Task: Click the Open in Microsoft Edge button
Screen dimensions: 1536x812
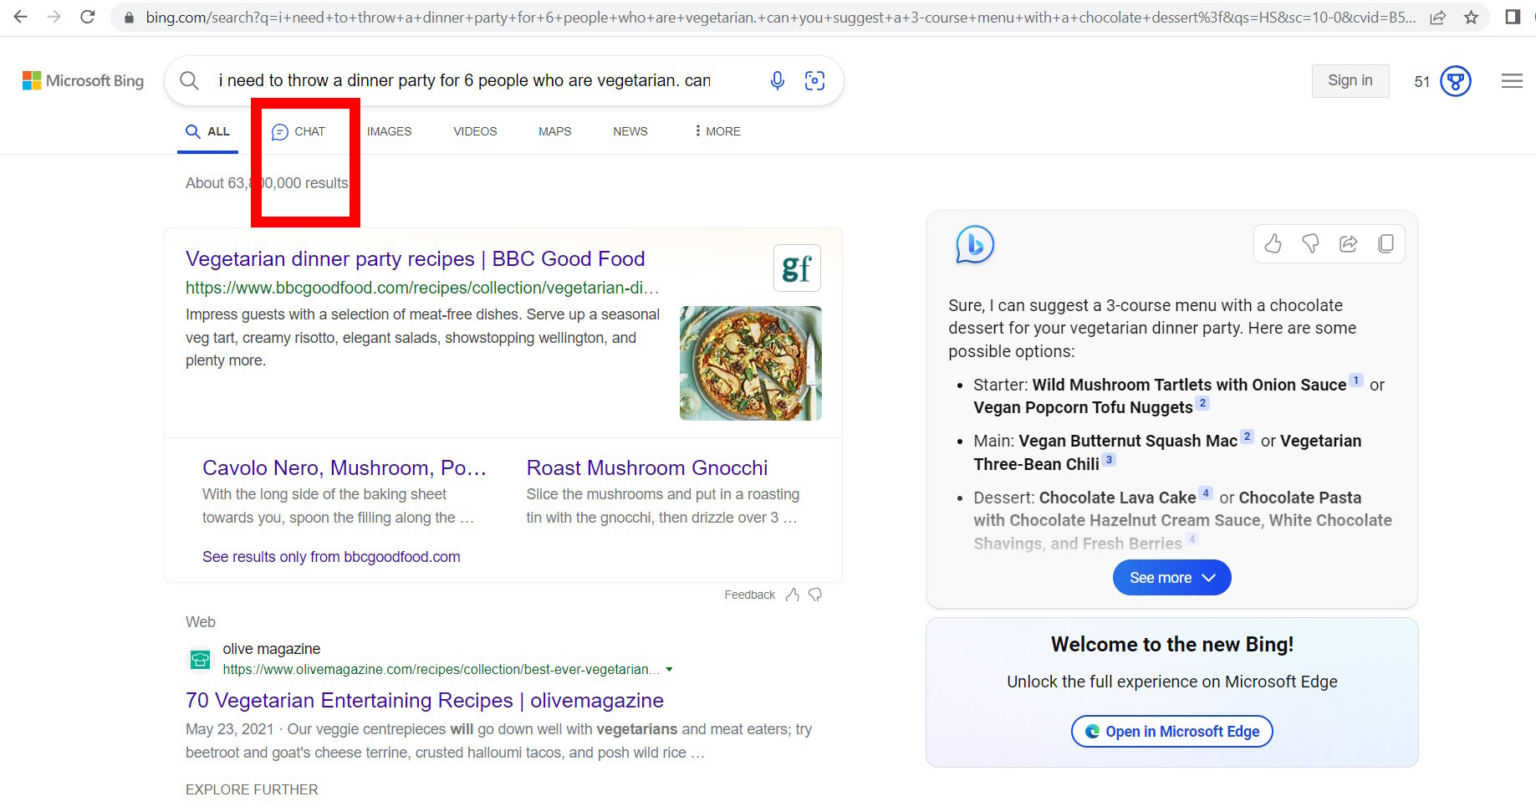Action: (x=1171, y=731)
